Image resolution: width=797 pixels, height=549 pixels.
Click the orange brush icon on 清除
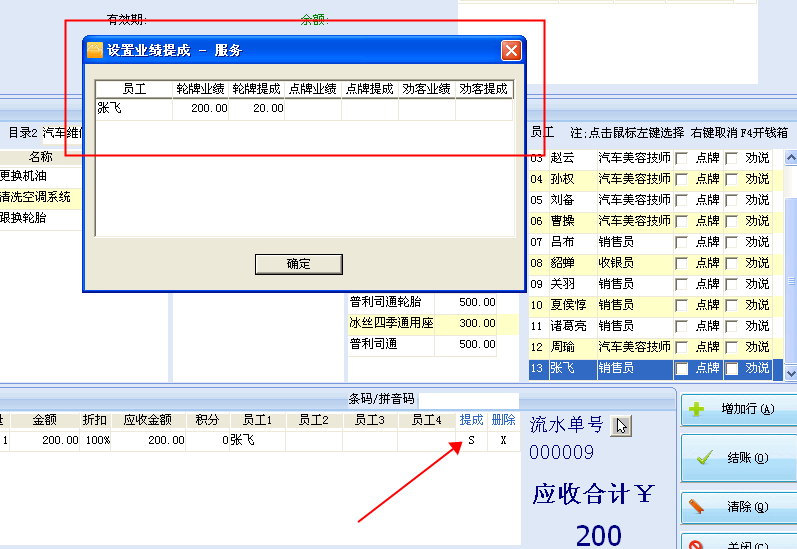[x=696, y=506]
